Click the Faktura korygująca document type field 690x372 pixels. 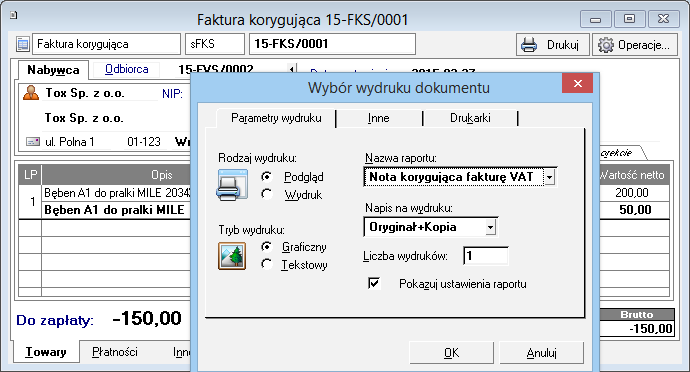(106, 44)
